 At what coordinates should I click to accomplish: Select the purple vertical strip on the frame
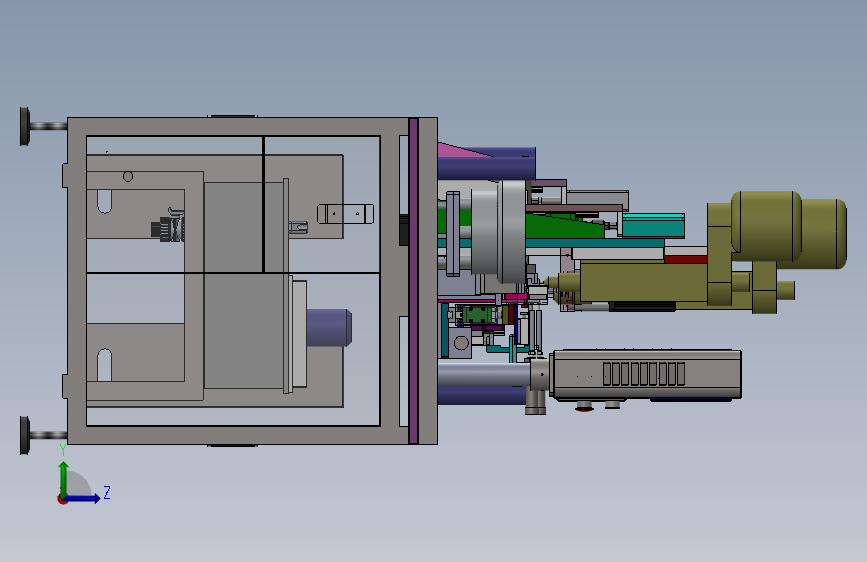413,280
